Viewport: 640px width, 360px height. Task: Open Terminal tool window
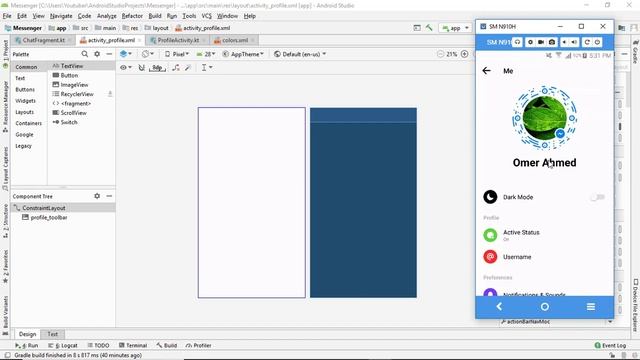coord(133,345)
